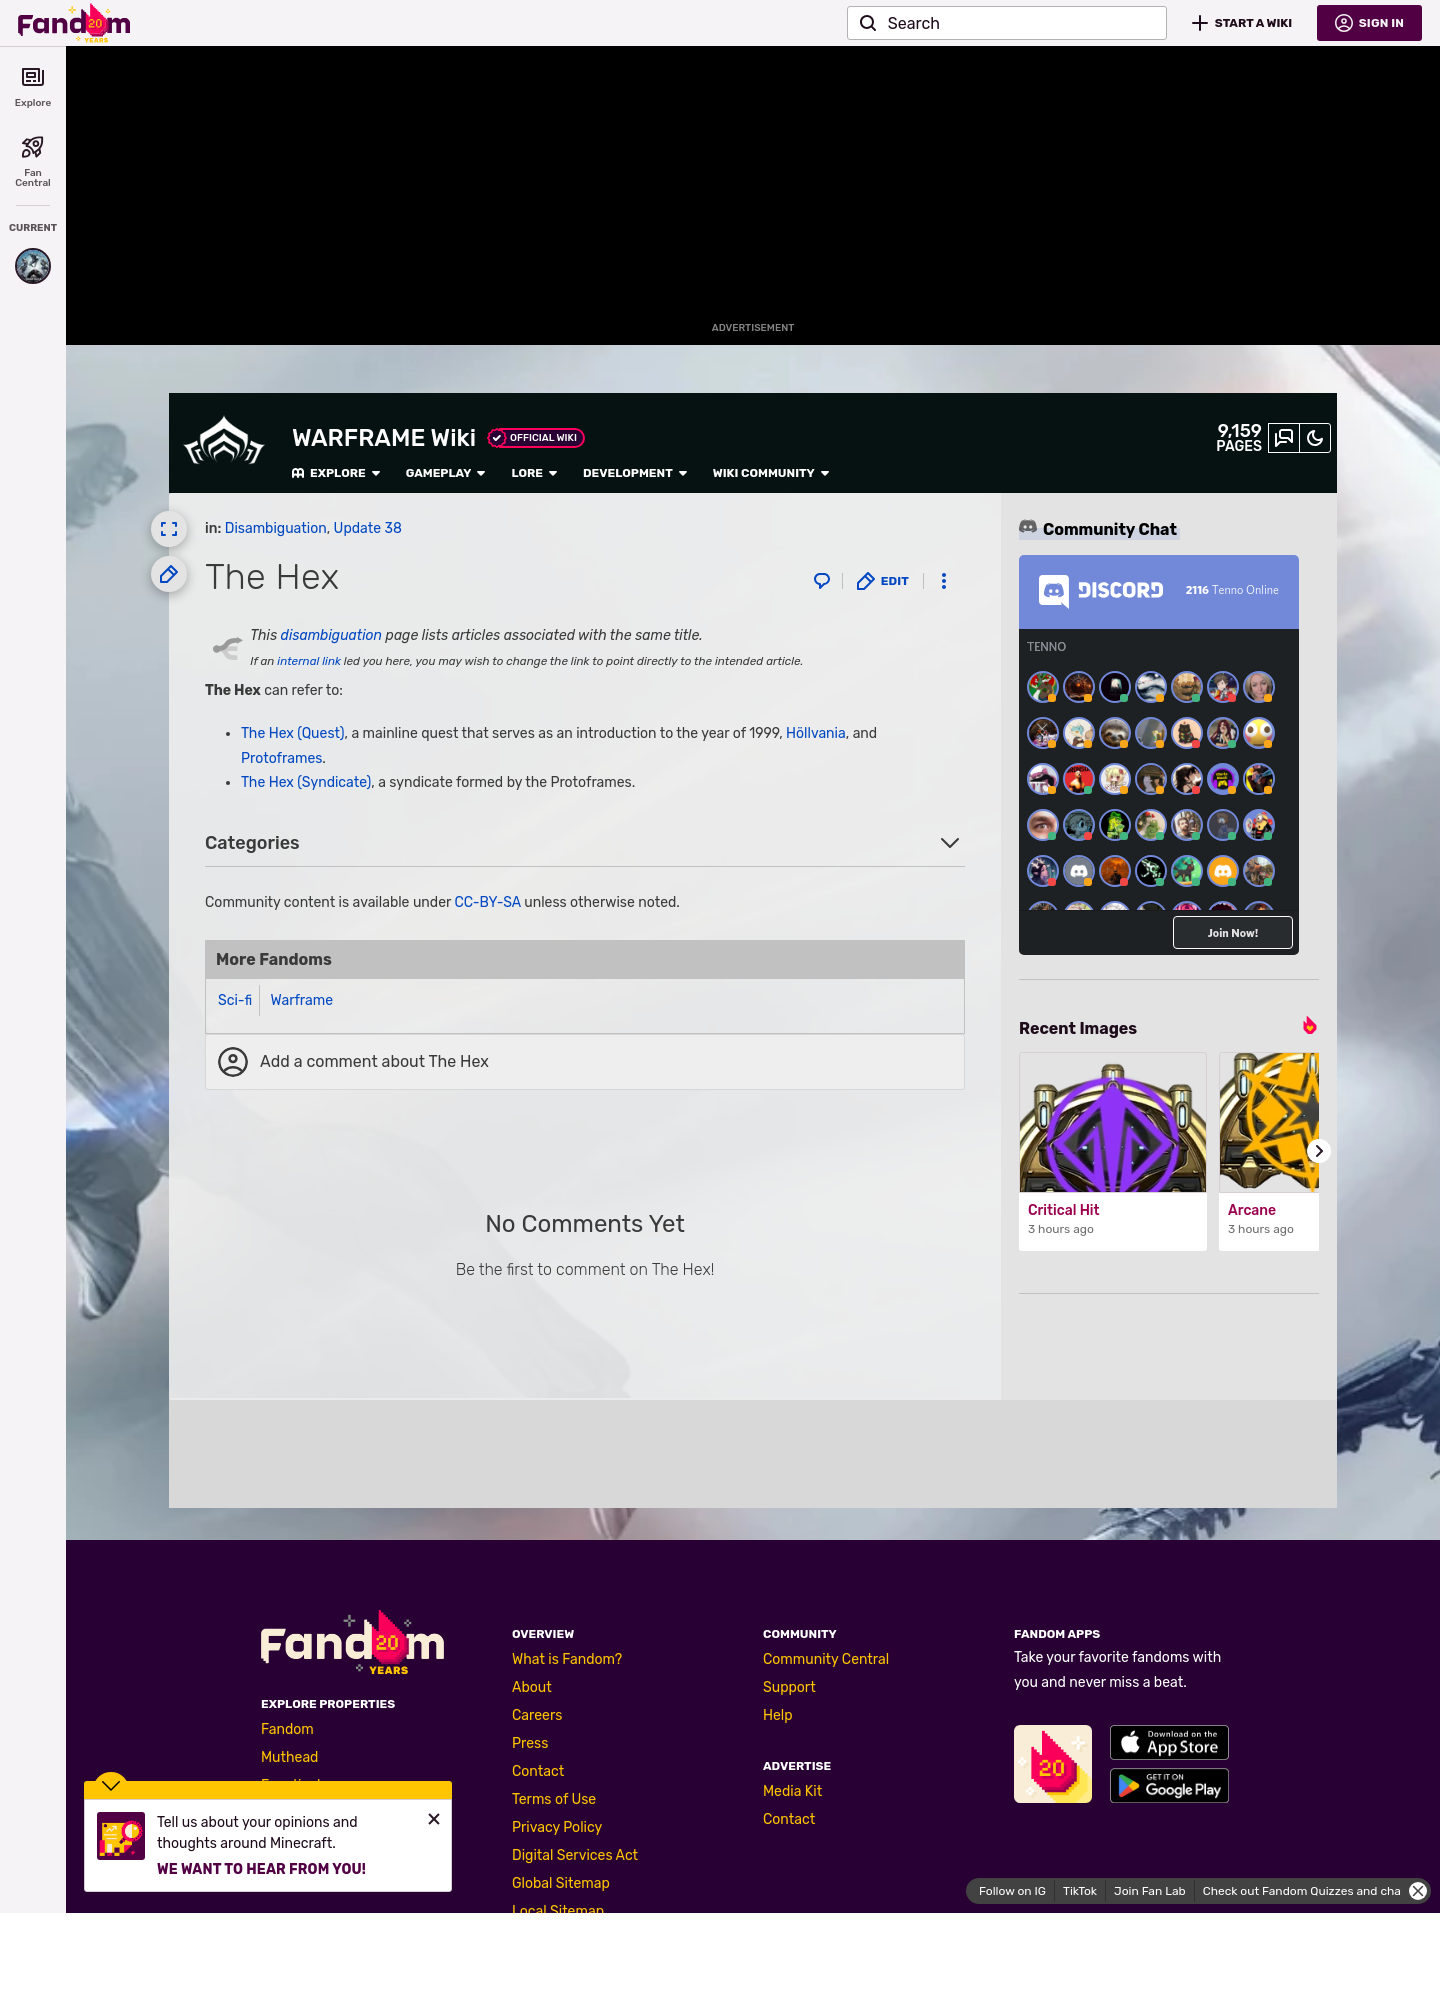This screenshot has height=2000, width=1440.
Task: Click the floating pencil edit icon
Action: [x=169, y=574]
